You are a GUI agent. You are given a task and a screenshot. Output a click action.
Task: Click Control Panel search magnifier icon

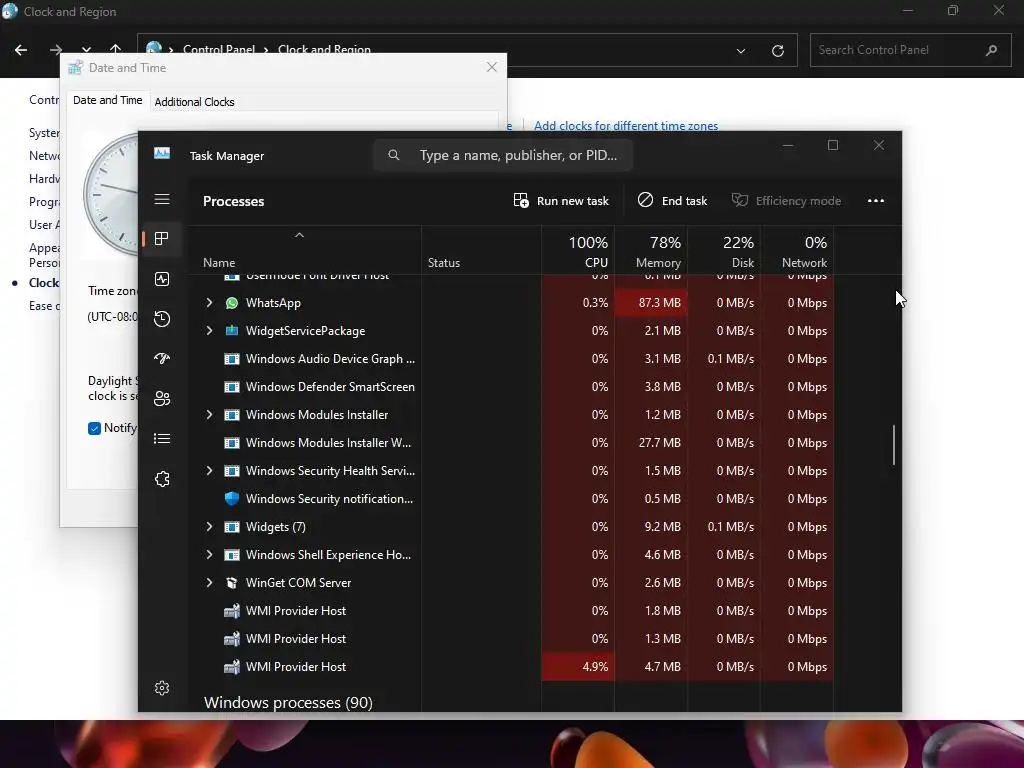click(x=991, y=50)
